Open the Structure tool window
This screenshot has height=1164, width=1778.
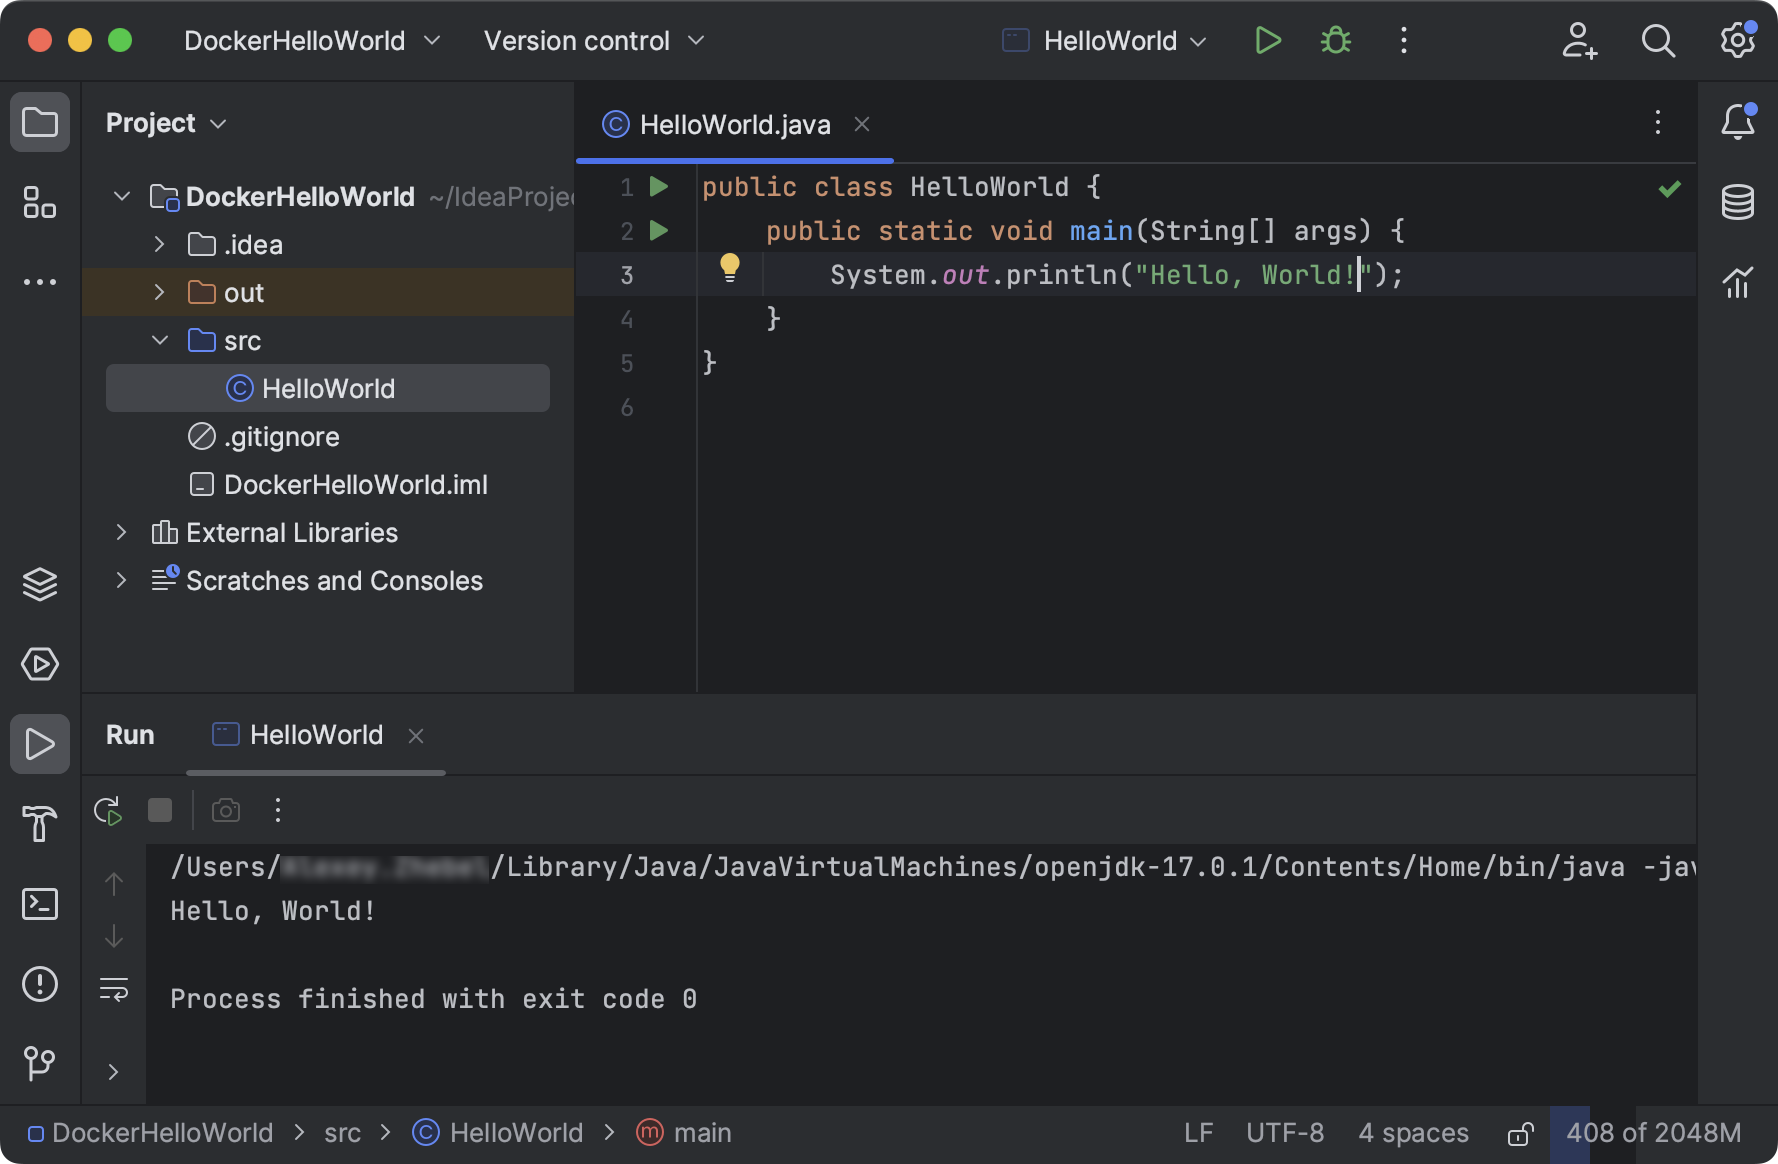(40, 203)
